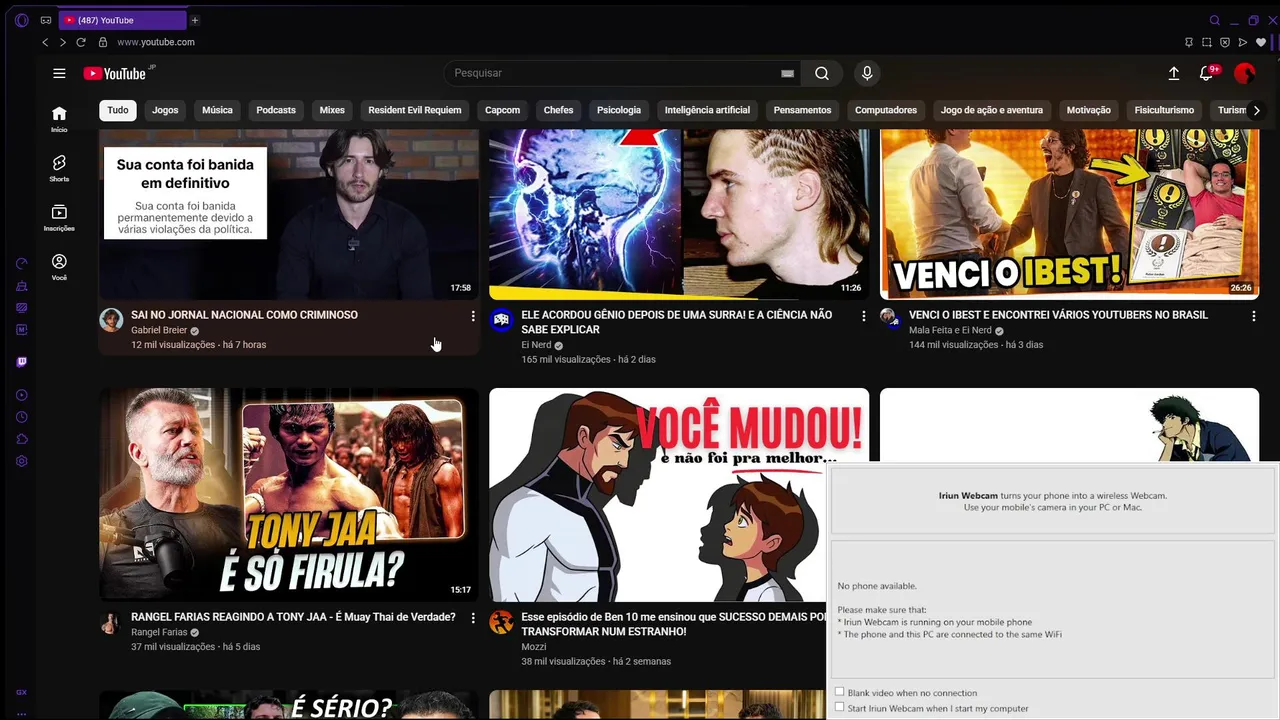Open Inscrições in the sidebar
This screenshot has height=720, width=1280.
point(59,218)
